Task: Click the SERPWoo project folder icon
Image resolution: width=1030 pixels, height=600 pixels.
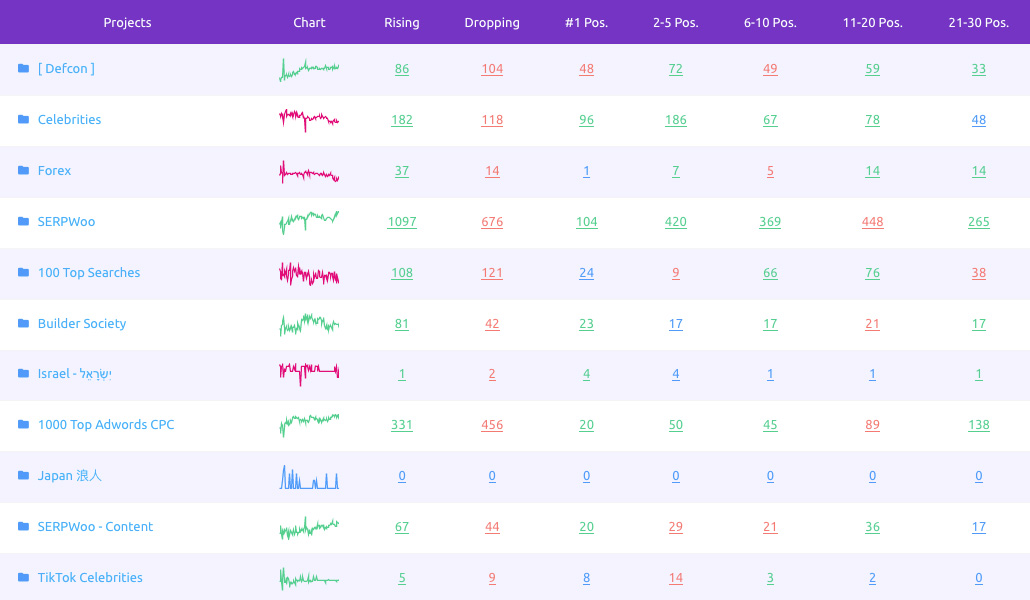Action: coord(22,221)
